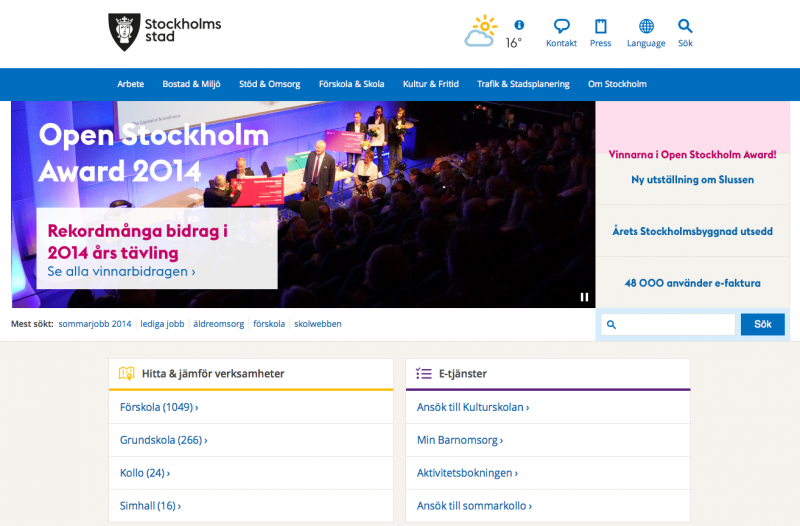
Task: Open the sommarjobb 2014 popular search
Action: [x=95, y=324]
